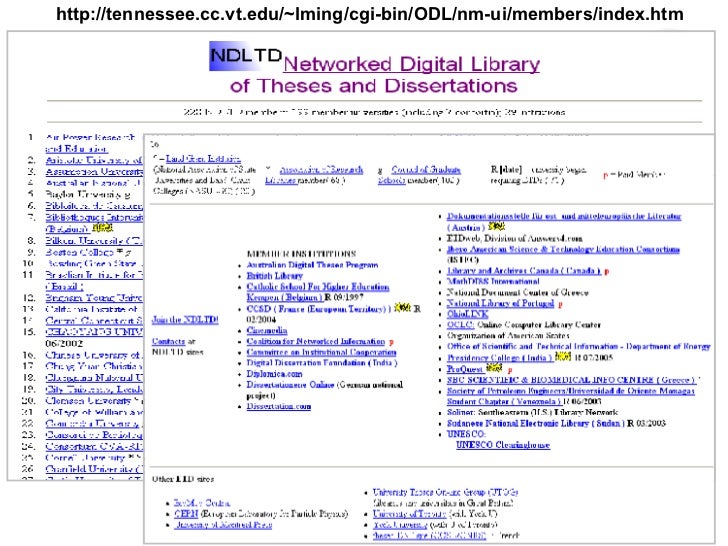
Task: Open Catholic School For Higher Education link
Action: (x=318, y=292)
